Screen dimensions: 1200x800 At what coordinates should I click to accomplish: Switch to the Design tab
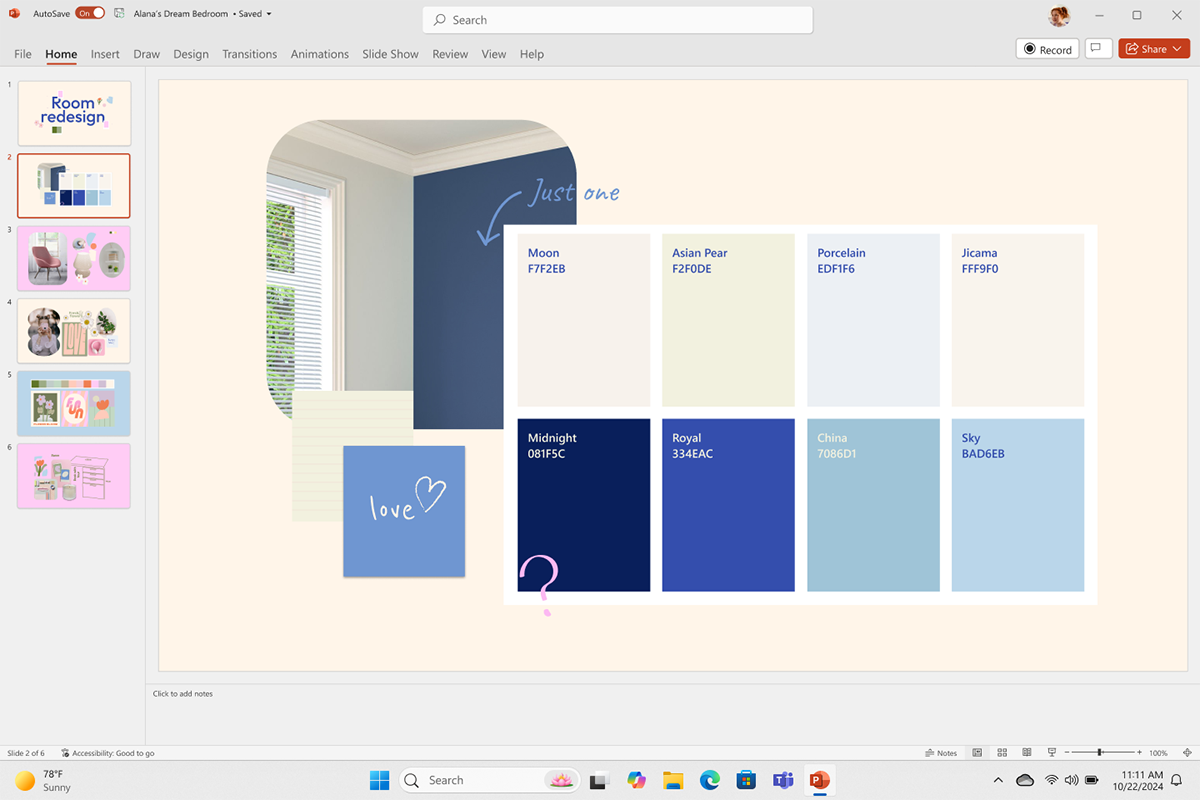pyautogui.click(x=191, y=54)
